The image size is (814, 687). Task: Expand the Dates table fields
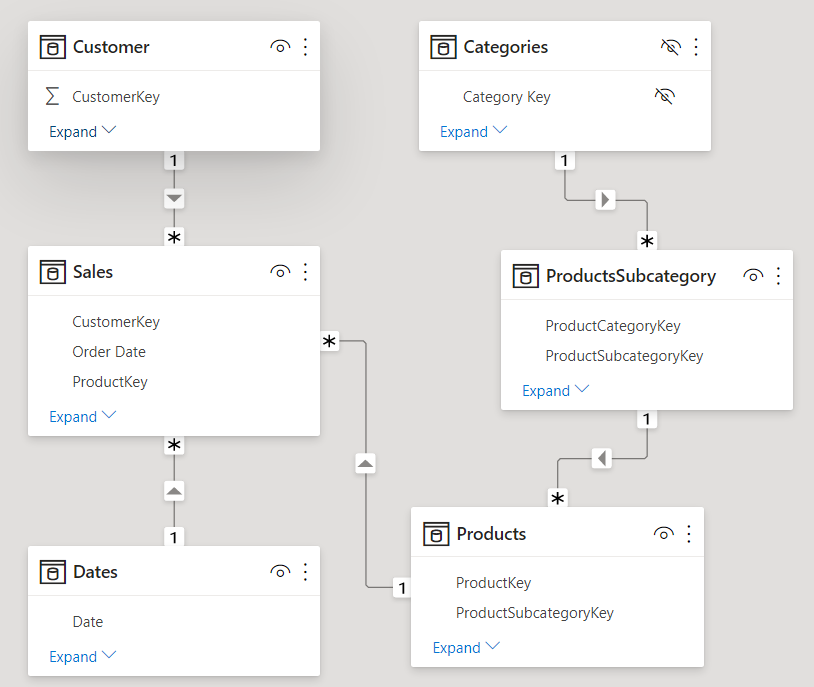[83, 657]
